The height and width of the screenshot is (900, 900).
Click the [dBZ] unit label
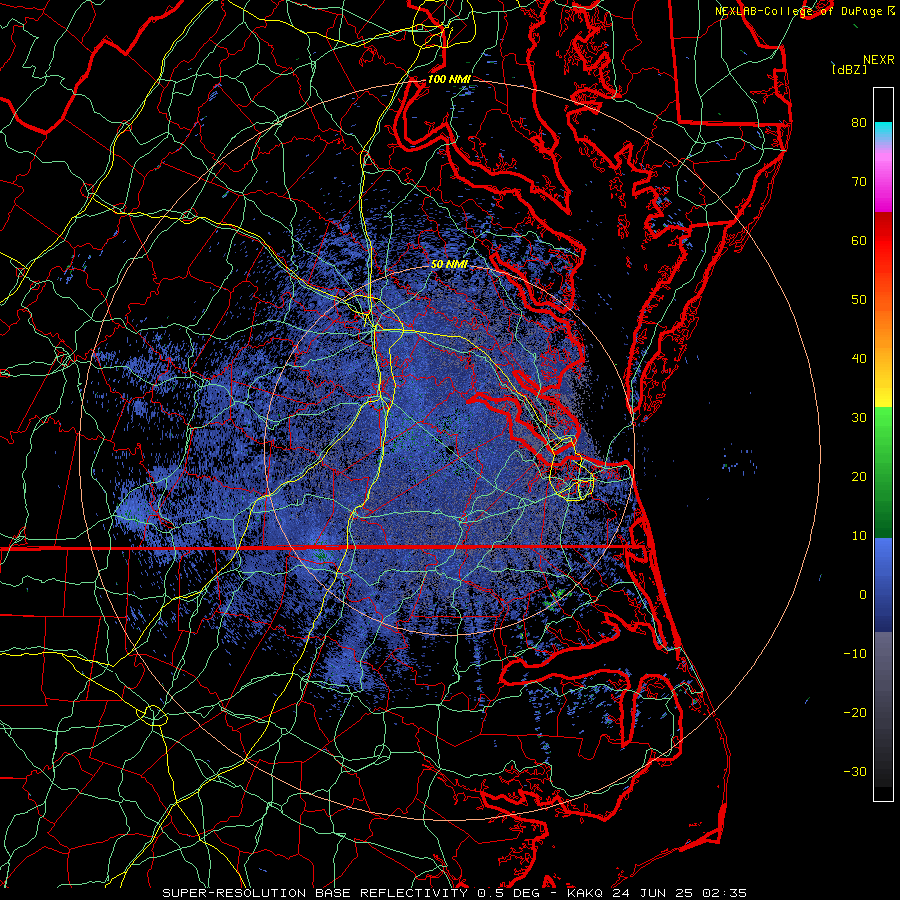[849, 70]
